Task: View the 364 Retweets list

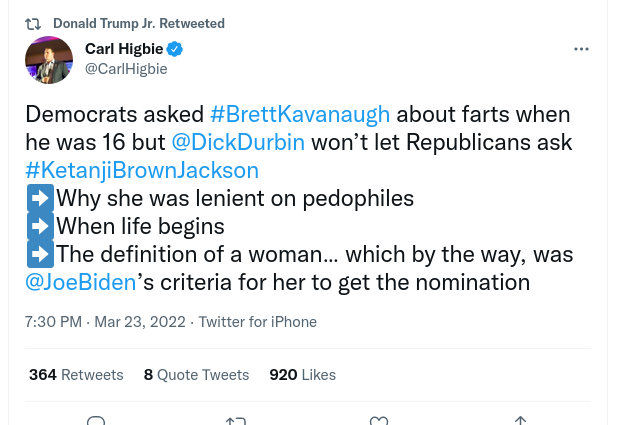Action: click(76, 375)
